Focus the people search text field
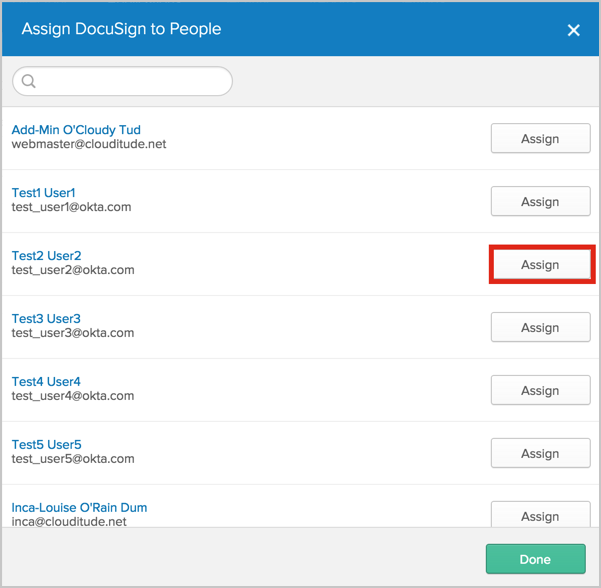This screenshot has height=588, width=601. point(130,81)
